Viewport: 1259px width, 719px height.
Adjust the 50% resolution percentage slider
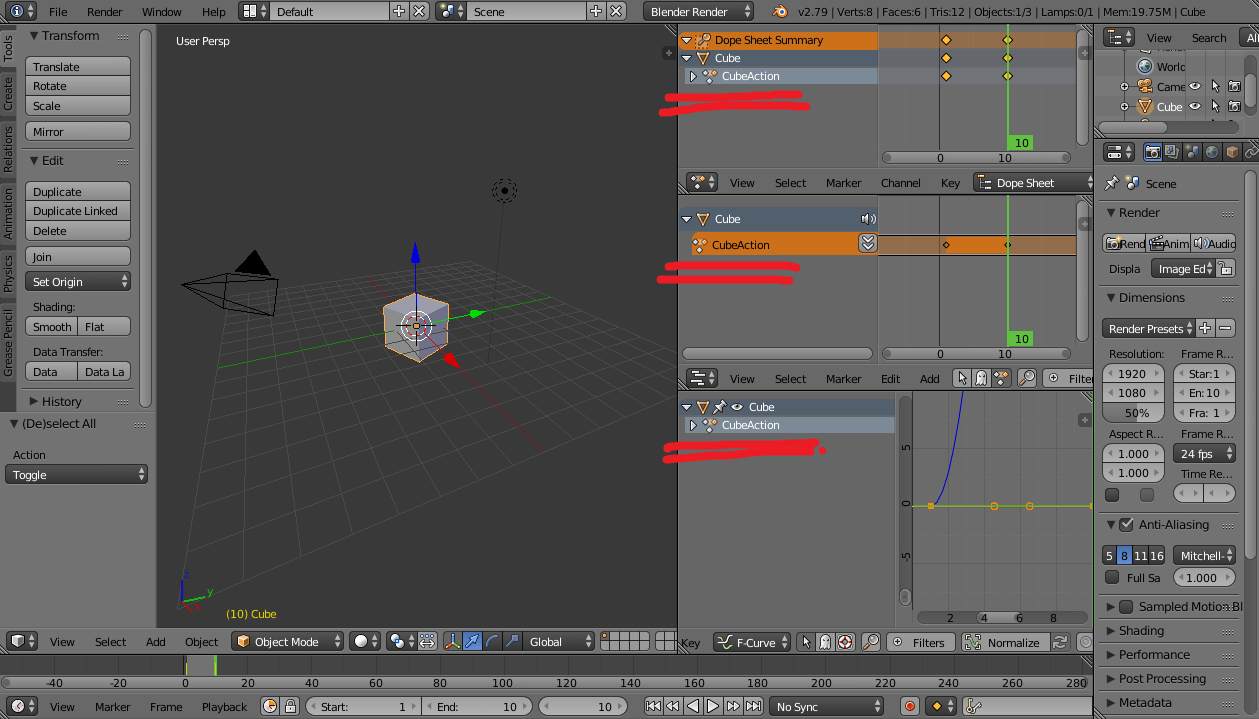[x=1133, y=413]
